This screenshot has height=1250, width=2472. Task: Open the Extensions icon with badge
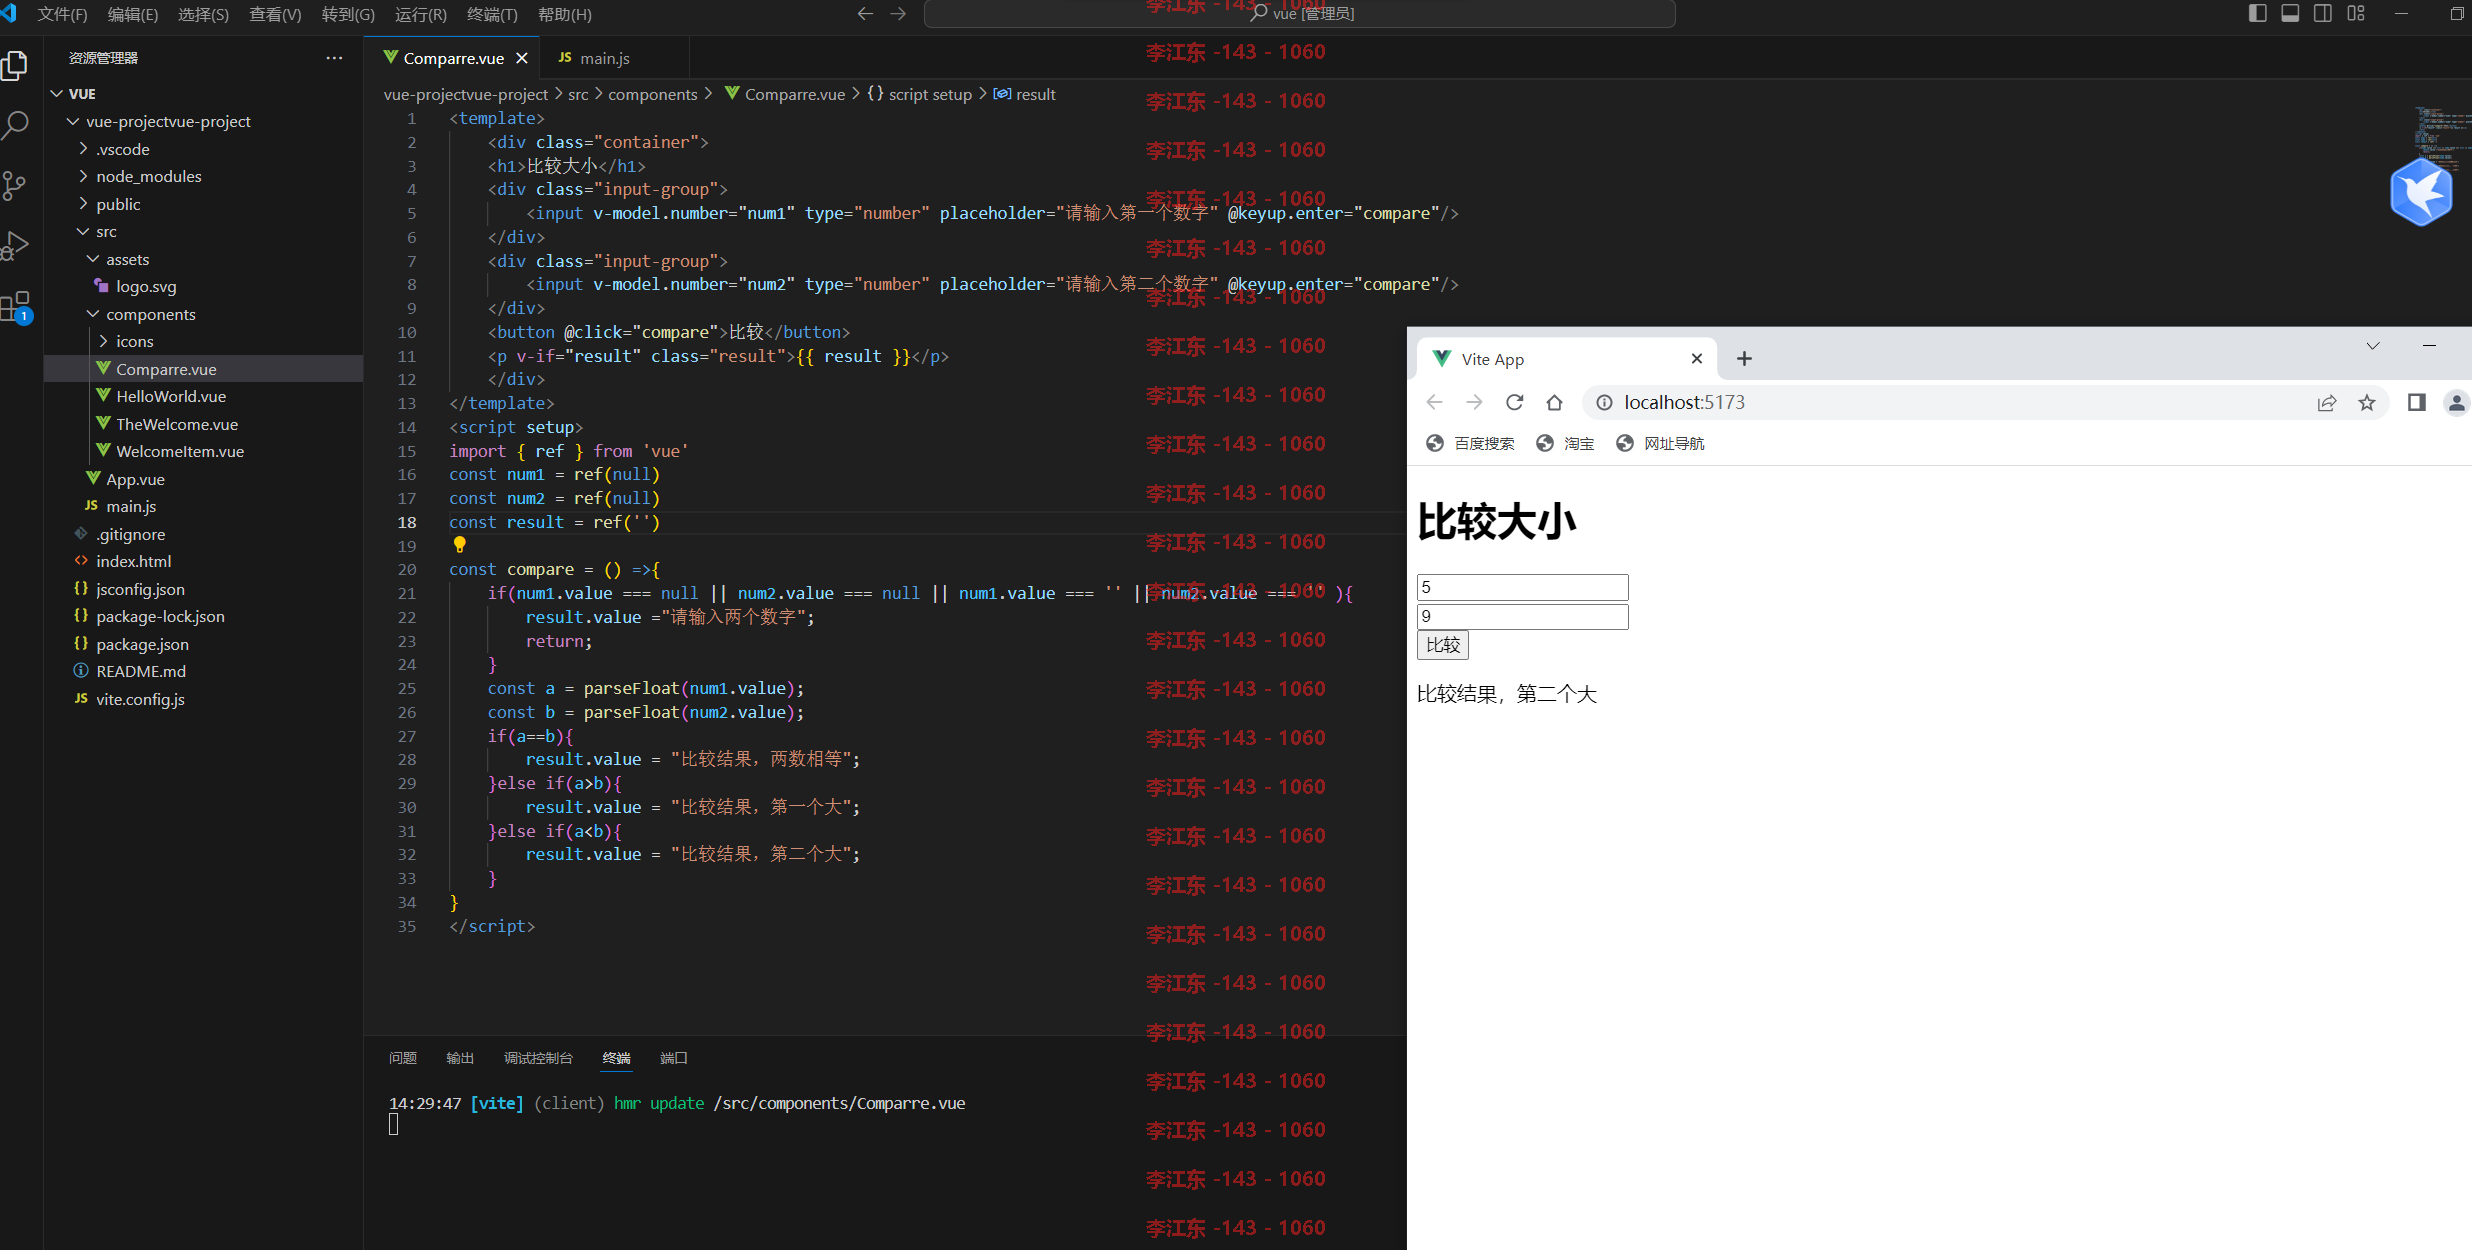(17, 306)
